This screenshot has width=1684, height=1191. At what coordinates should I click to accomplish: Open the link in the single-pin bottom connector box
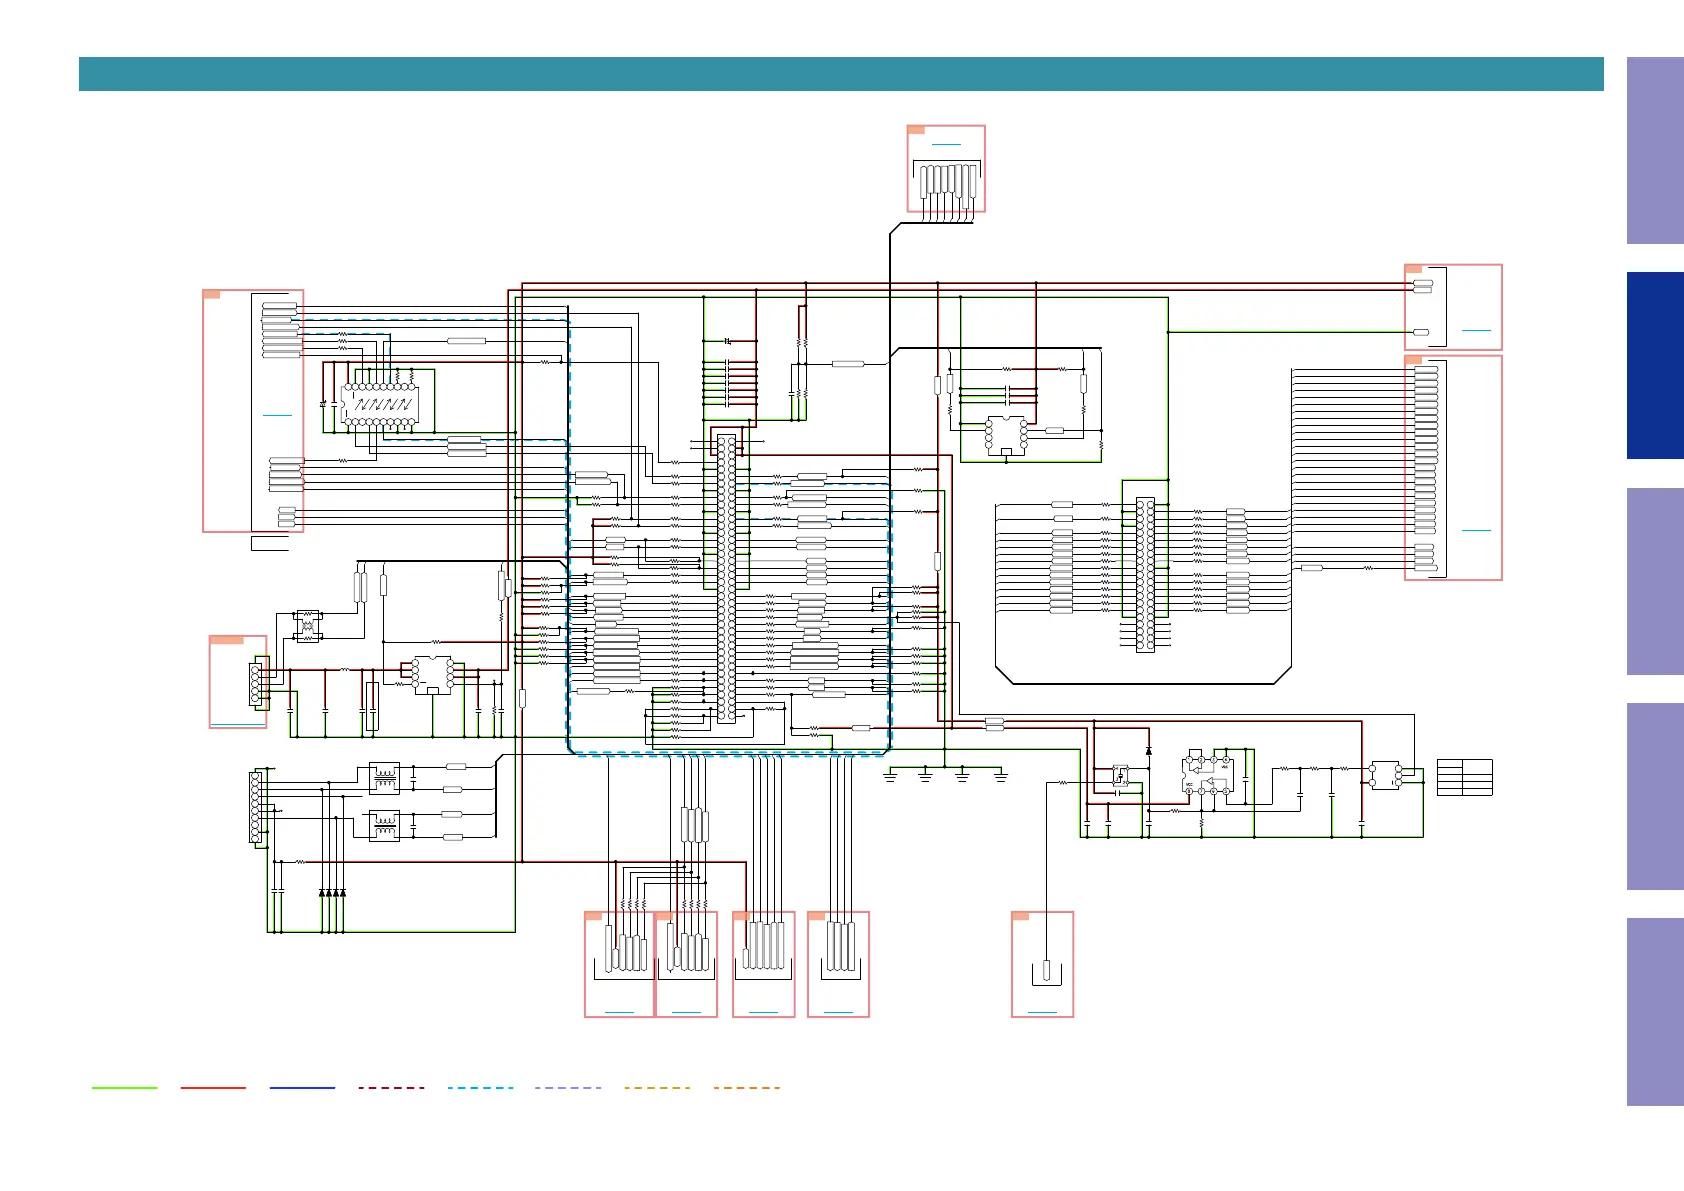[1042, 1012]
